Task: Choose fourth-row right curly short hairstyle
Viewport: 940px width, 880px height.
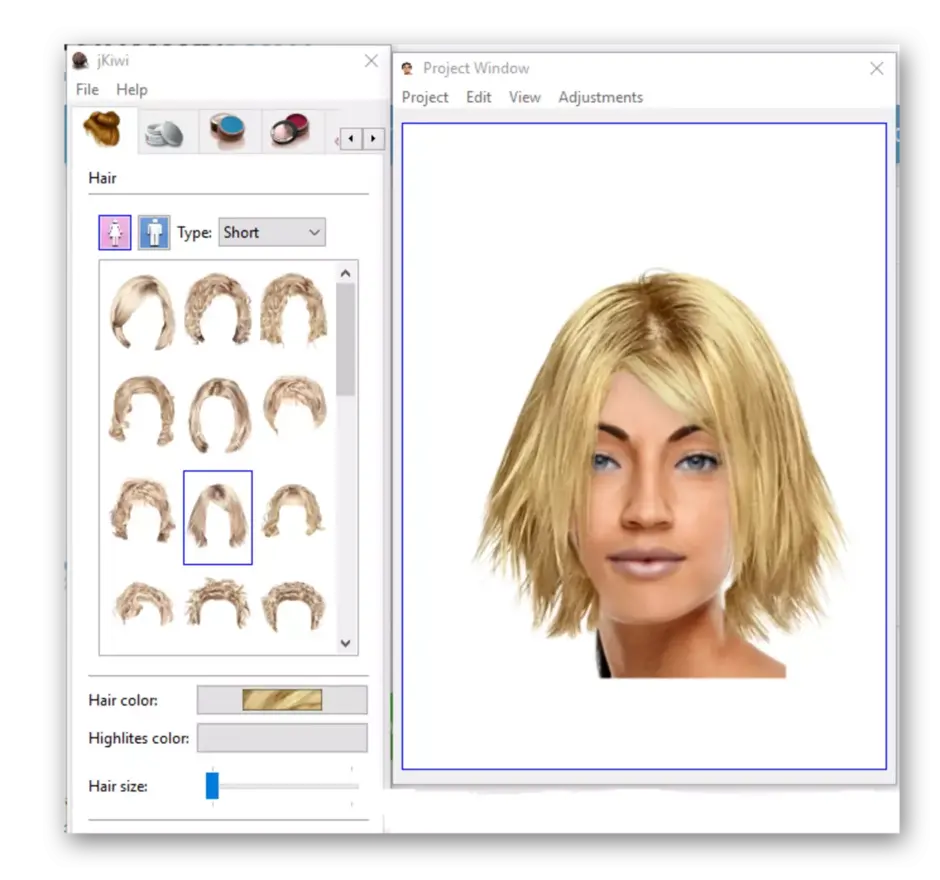Action: point(294,605)
